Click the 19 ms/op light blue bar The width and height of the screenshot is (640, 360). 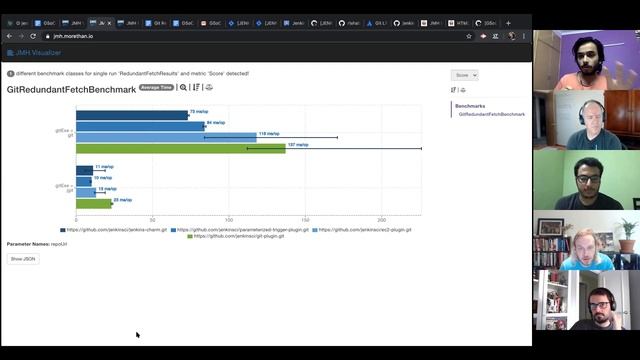pyautogui.click(x=86, y=193)
